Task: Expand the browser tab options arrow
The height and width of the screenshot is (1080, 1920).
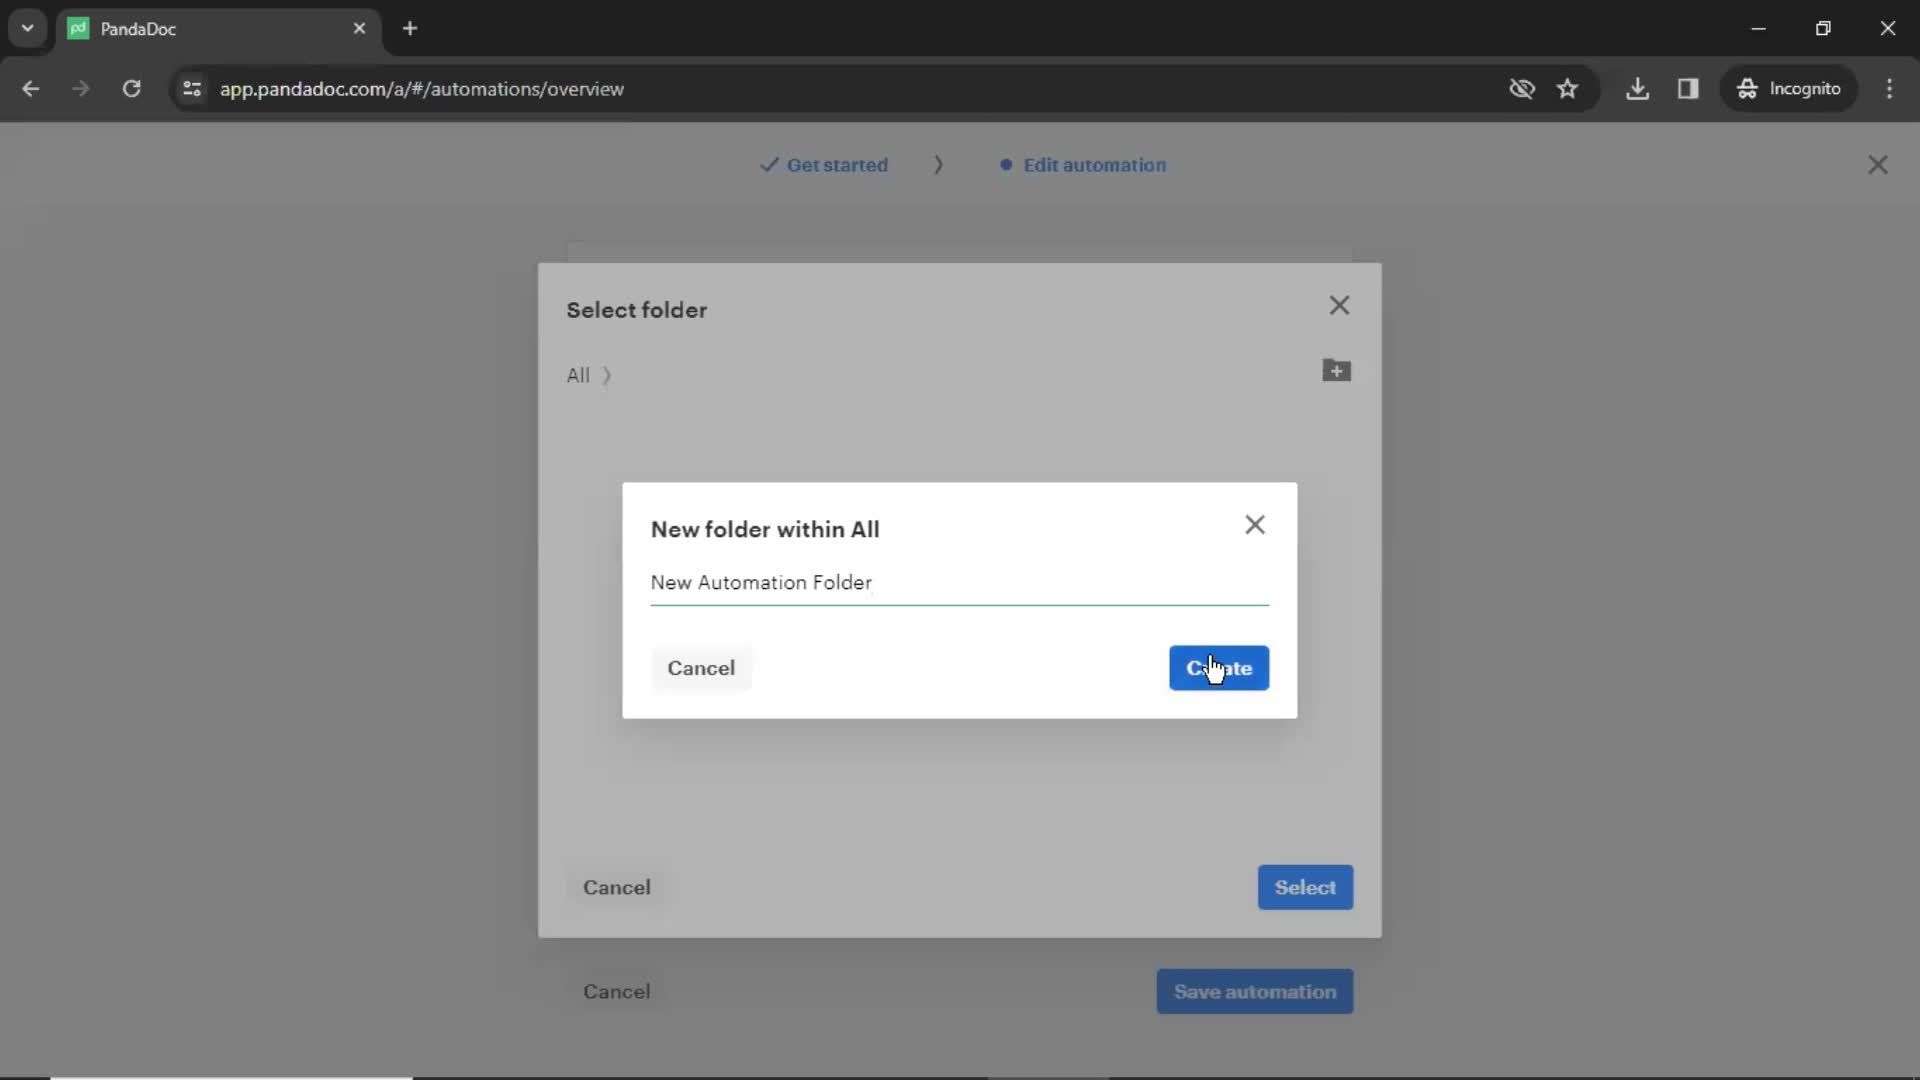Action: coord(28,28)
